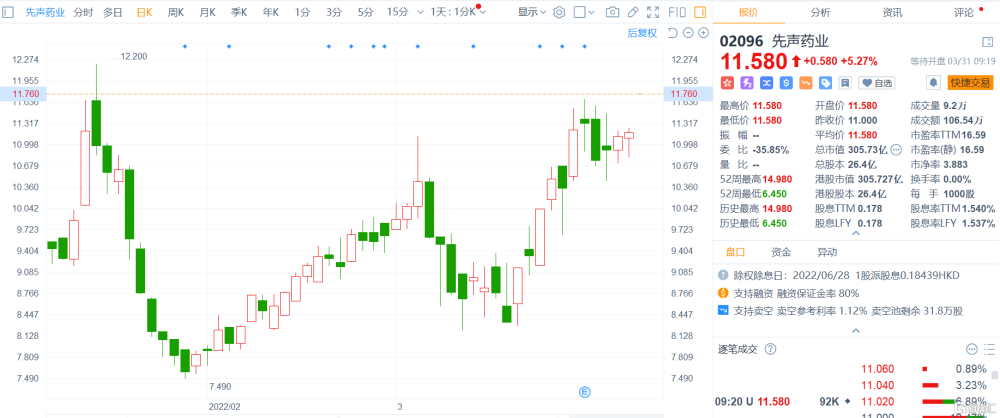Open help for 逐笔成交

[x=770, y=349]
